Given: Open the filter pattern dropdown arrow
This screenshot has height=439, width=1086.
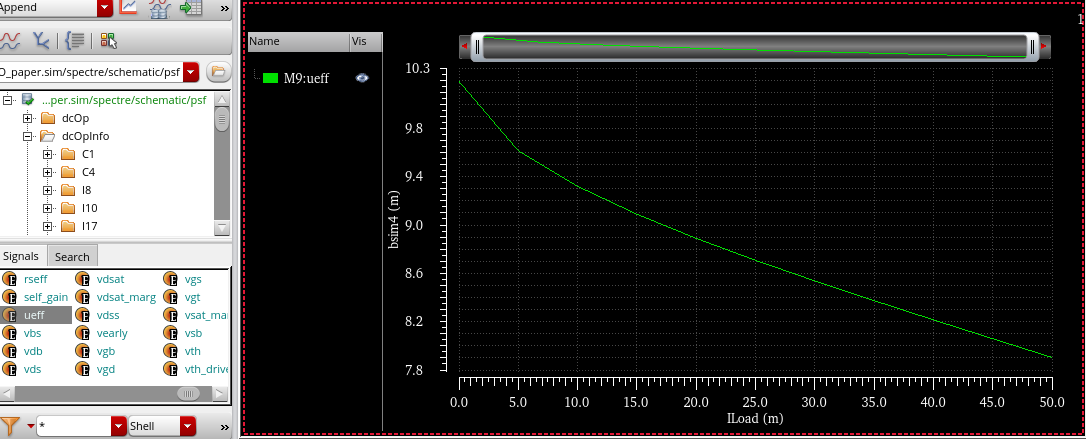Looking at the screenshot, I should [118, 426].
